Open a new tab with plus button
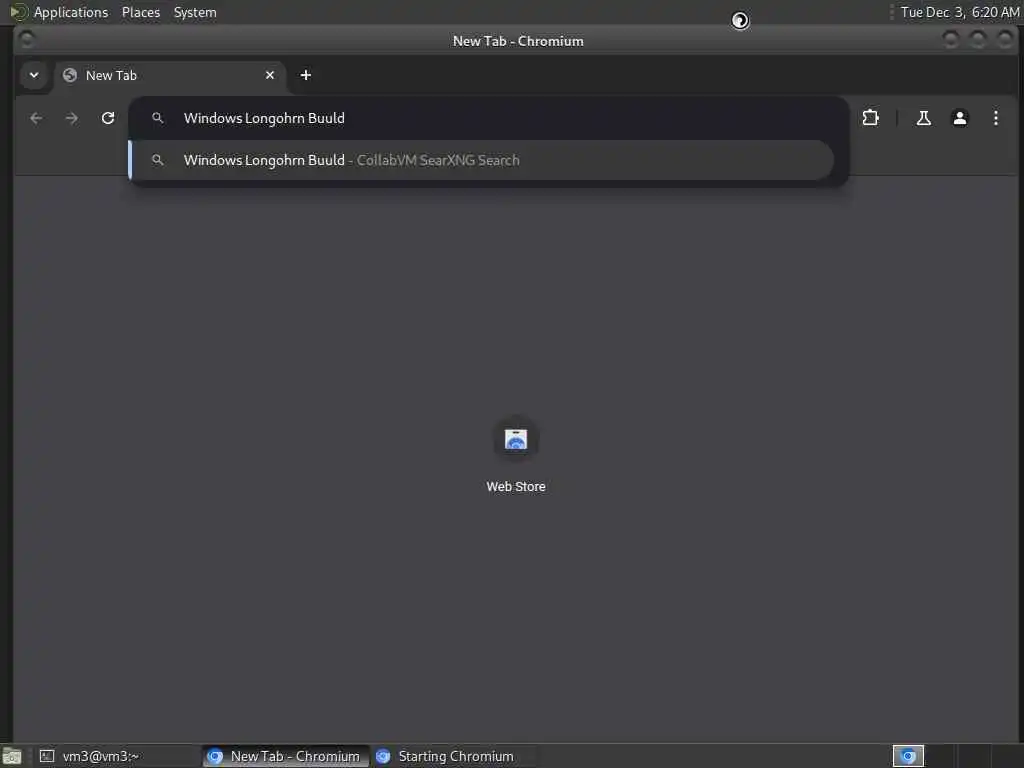 click(306, 75)
